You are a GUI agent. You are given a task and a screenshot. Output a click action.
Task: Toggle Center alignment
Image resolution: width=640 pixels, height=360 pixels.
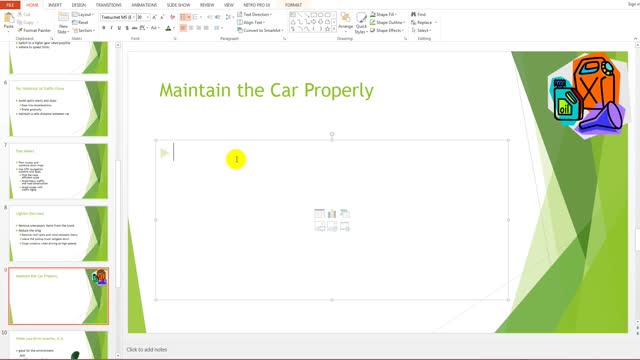click(191, 28)
